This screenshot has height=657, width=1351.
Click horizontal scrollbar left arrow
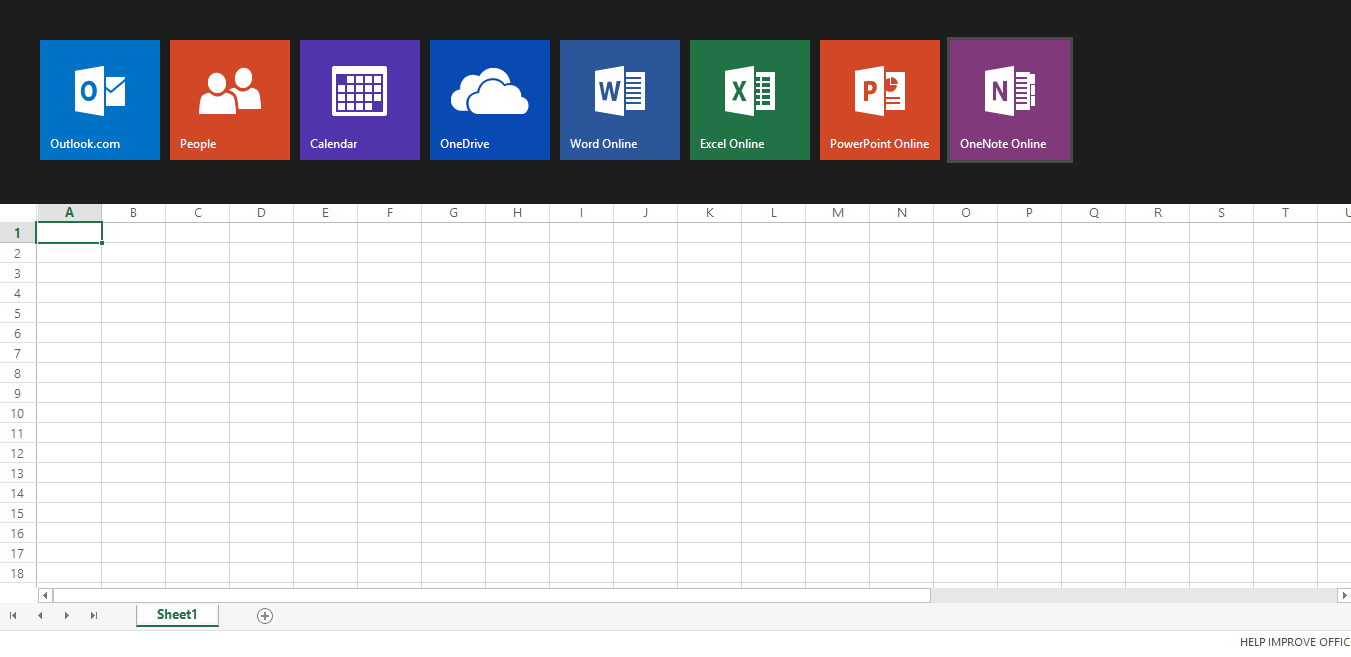[45, 595]
